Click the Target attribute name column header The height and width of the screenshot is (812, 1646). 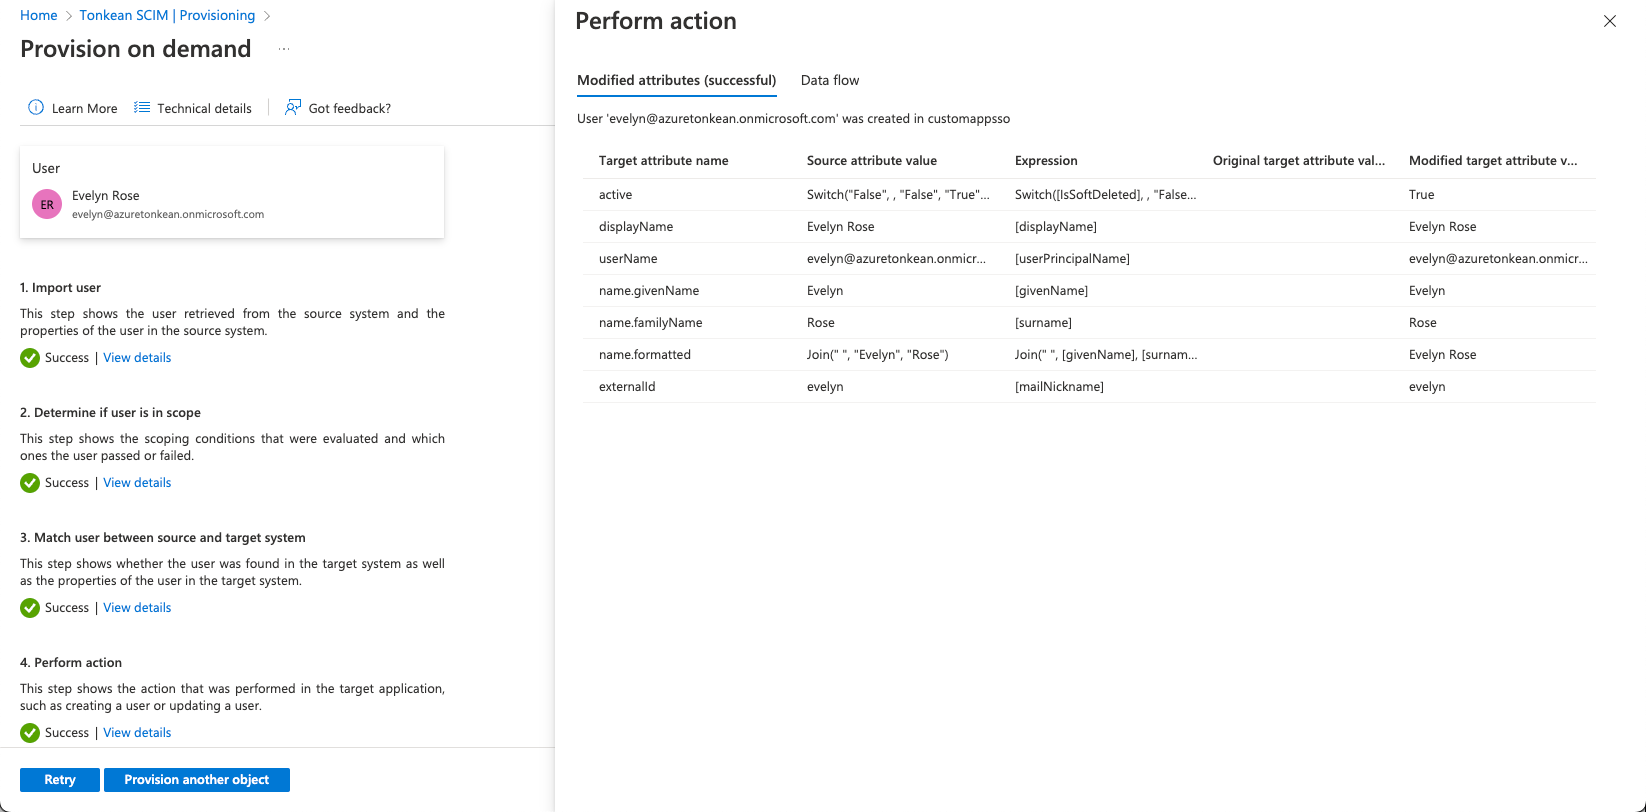tap(663, 160)
